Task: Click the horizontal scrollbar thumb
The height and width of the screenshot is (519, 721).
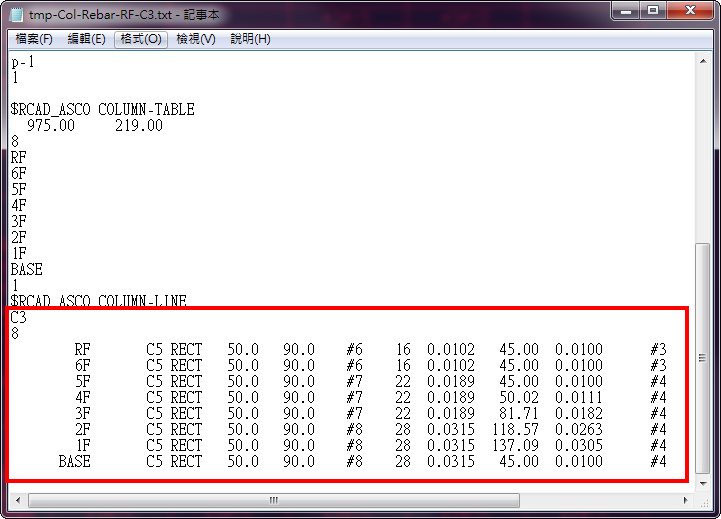Action: point(274,500)
